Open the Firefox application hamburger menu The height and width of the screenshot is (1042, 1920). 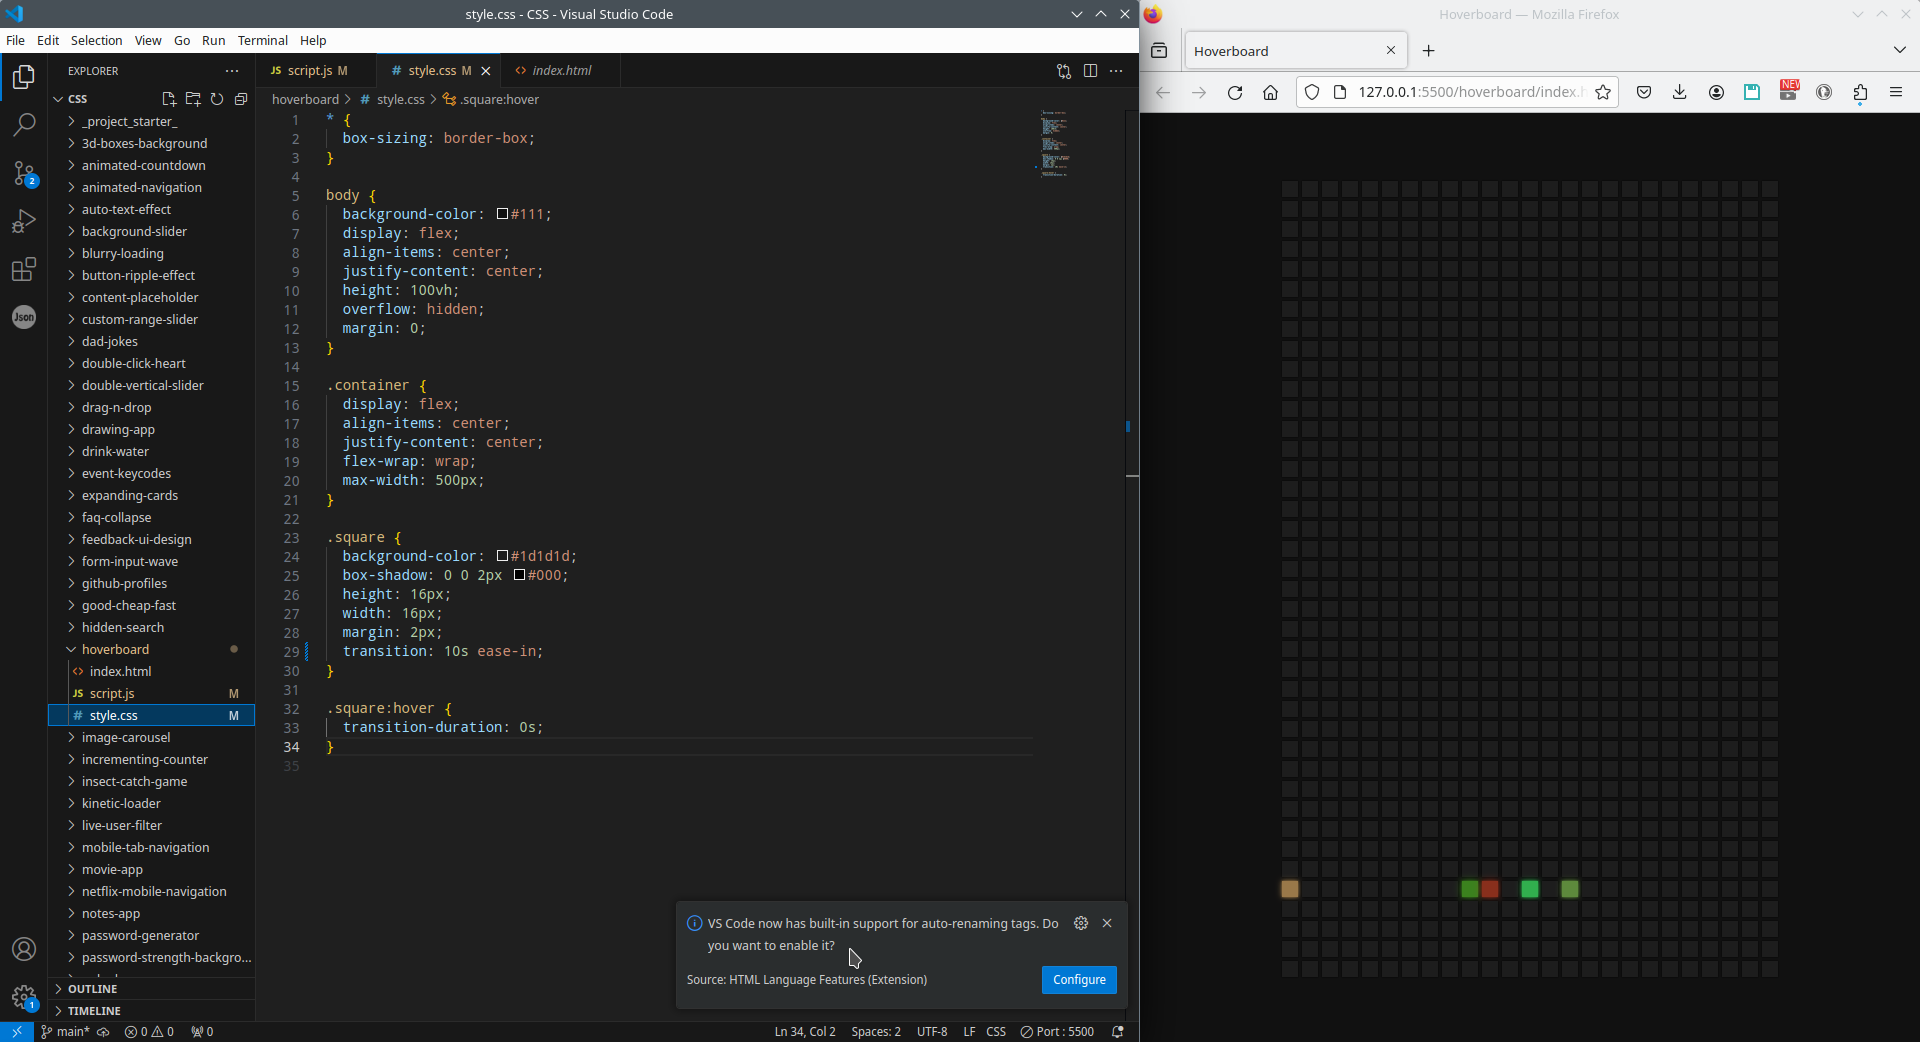(x=1896, y=92)
